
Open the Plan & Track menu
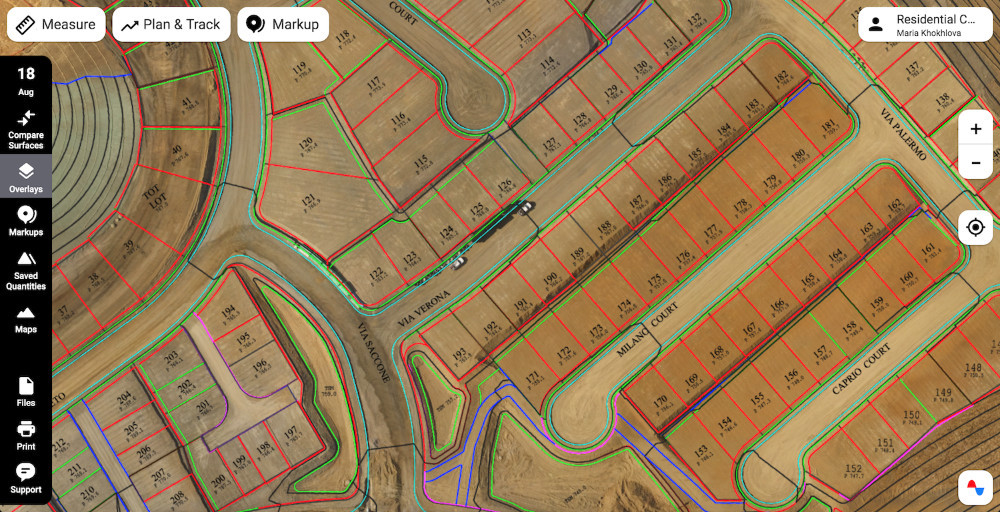click(171, 24)
